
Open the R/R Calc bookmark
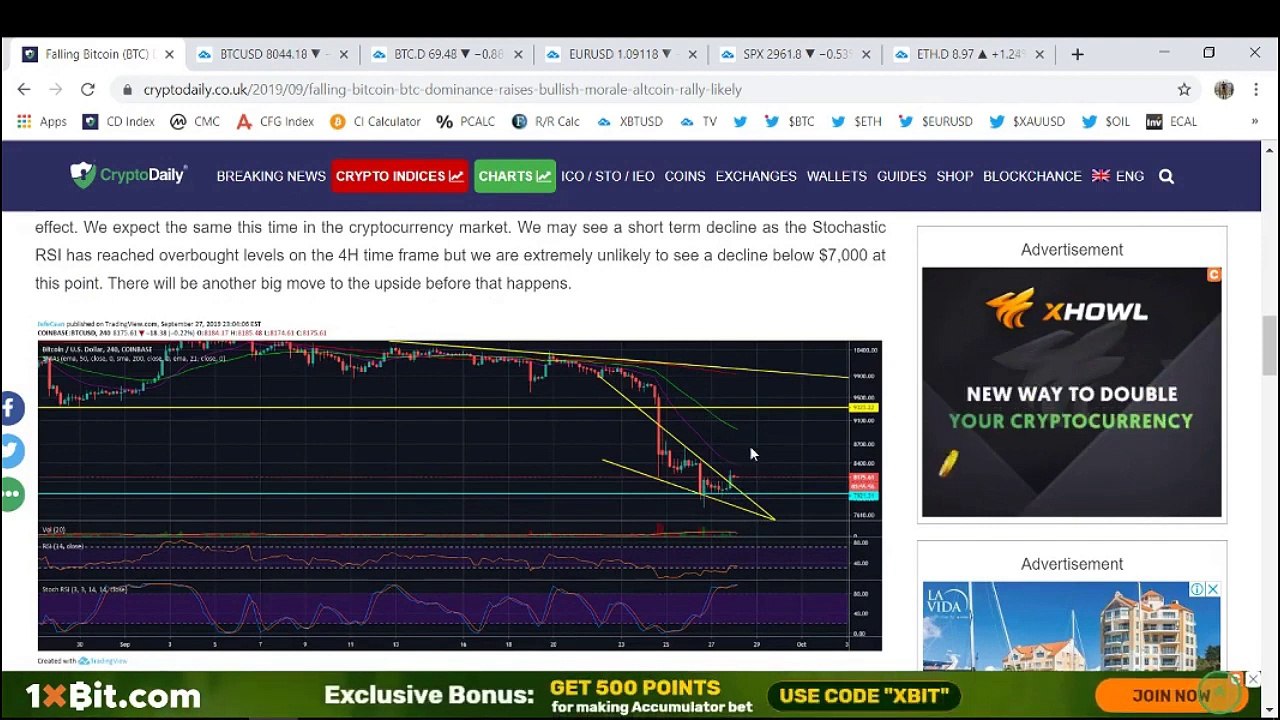(546, 122)
